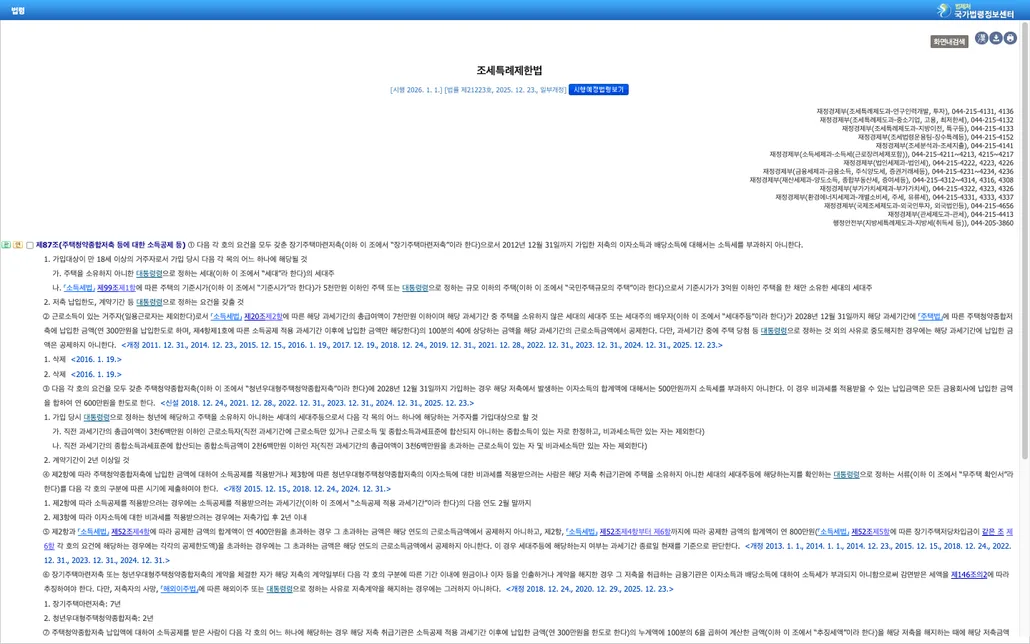1030x644 pixels.
Task: Open the 제20조제2항 link
Action: pyautogui.click(x=263, y=317)
